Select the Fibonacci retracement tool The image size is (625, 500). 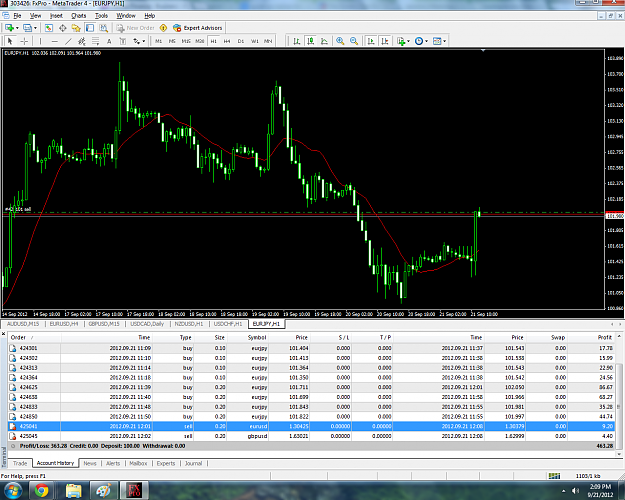coord(95,41)
